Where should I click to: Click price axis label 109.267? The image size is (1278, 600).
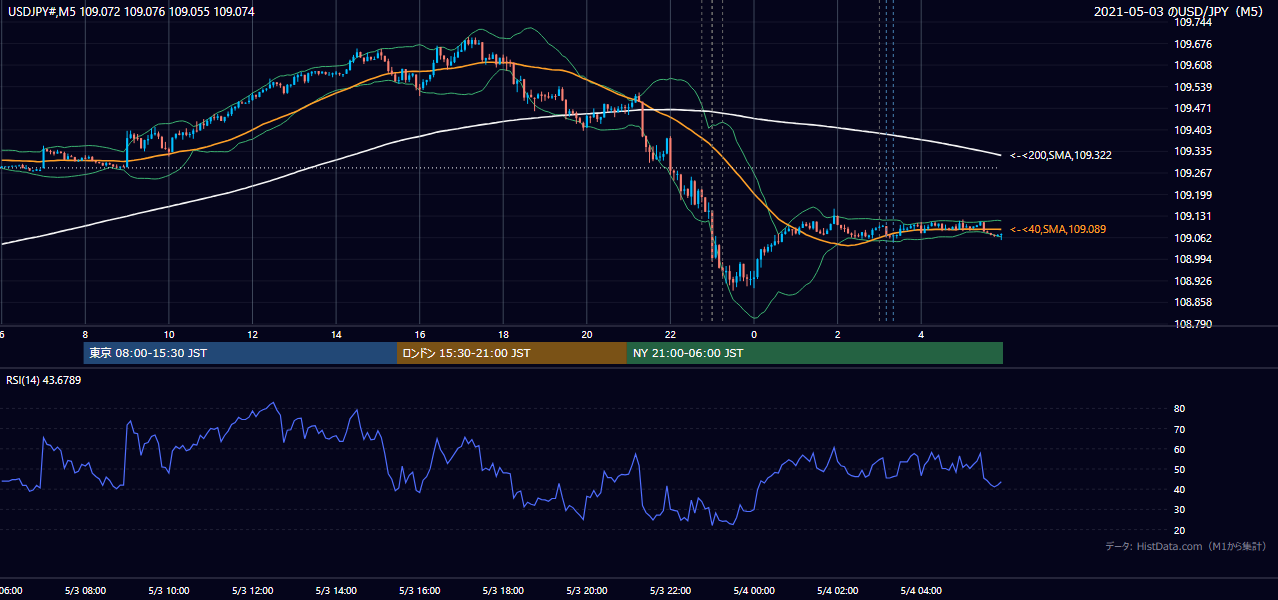[x=1193, y=174]
